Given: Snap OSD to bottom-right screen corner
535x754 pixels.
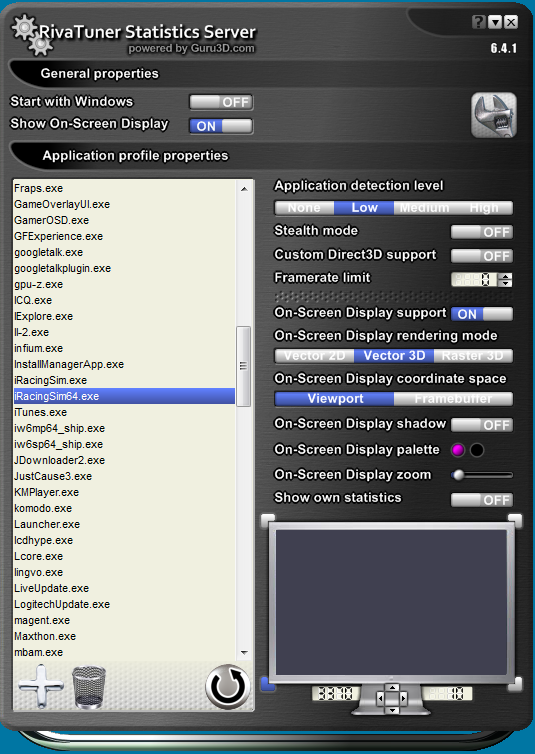Looking at the screenshot, I should [x=515, y=684].
